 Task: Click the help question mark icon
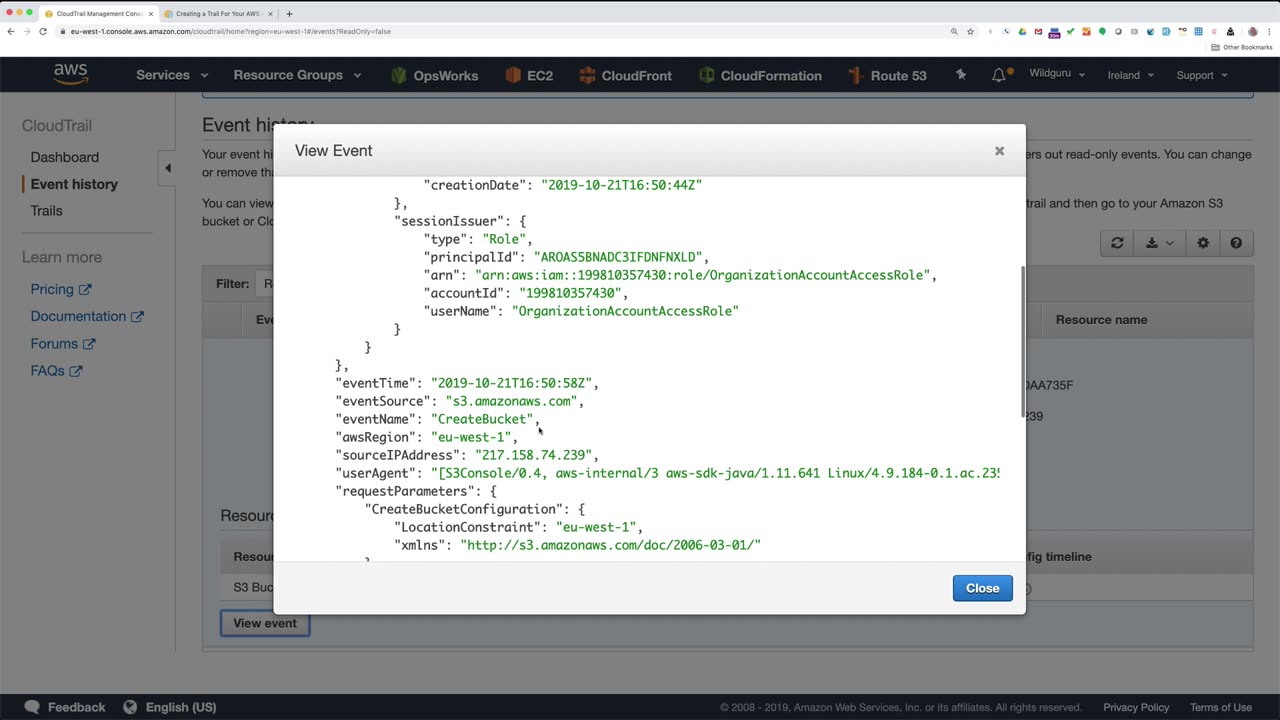[x=1236, y=243]
